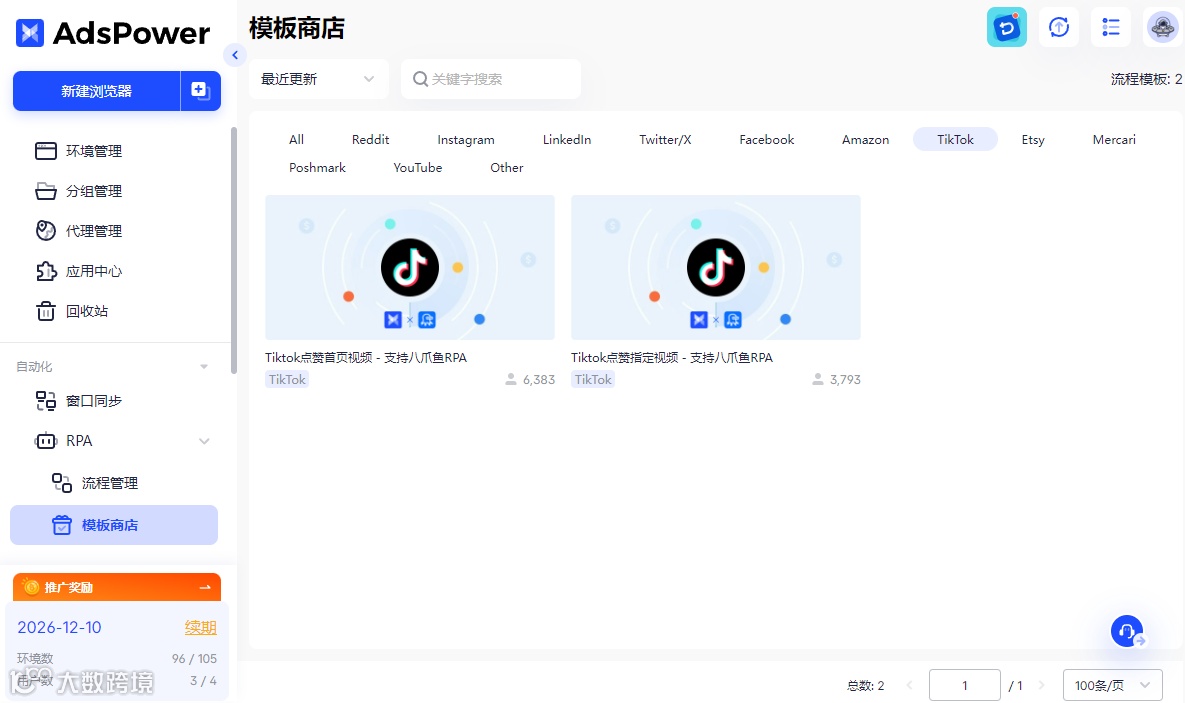
Task: Open the task list icon in header
Action: (1111, 28)
